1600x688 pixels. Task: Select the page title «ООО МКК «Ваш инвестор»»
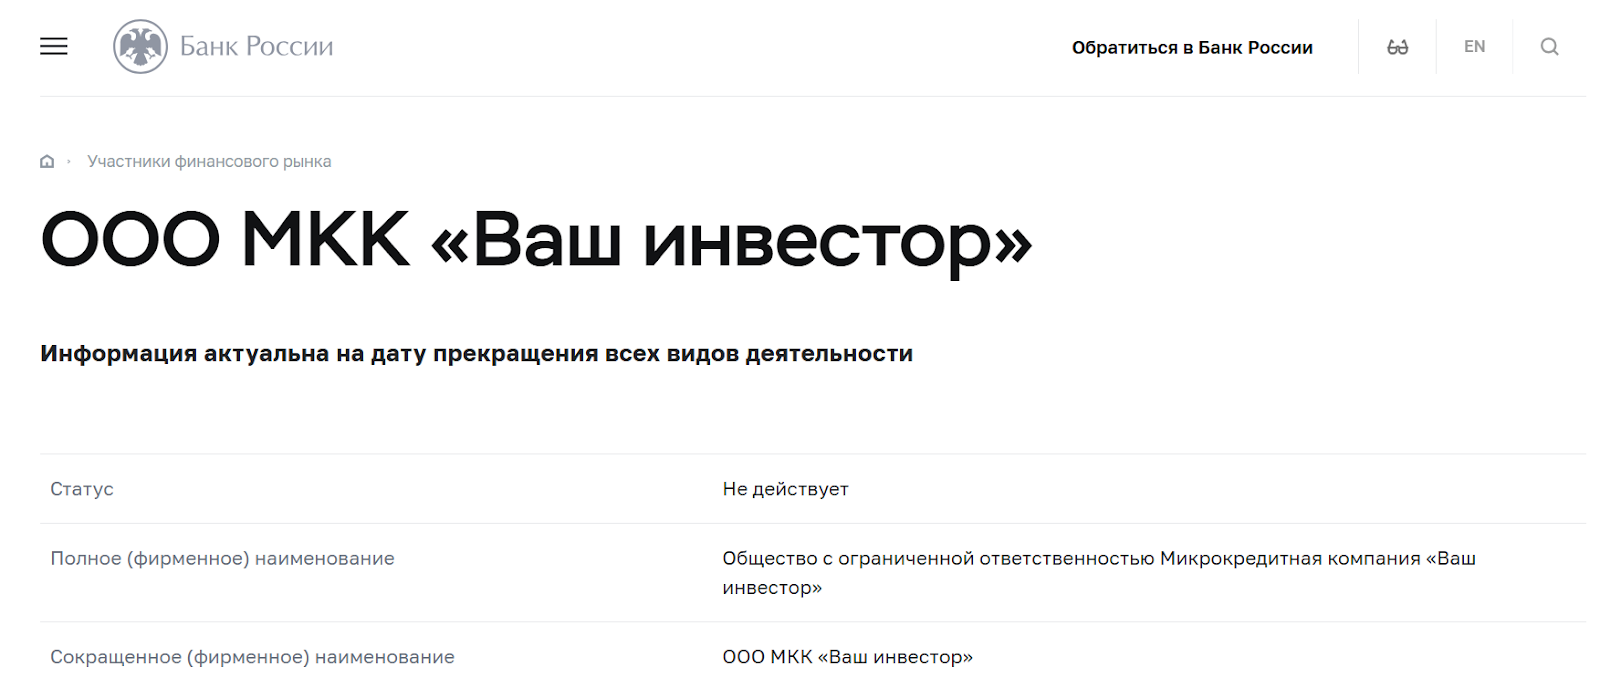coord(536,241)
